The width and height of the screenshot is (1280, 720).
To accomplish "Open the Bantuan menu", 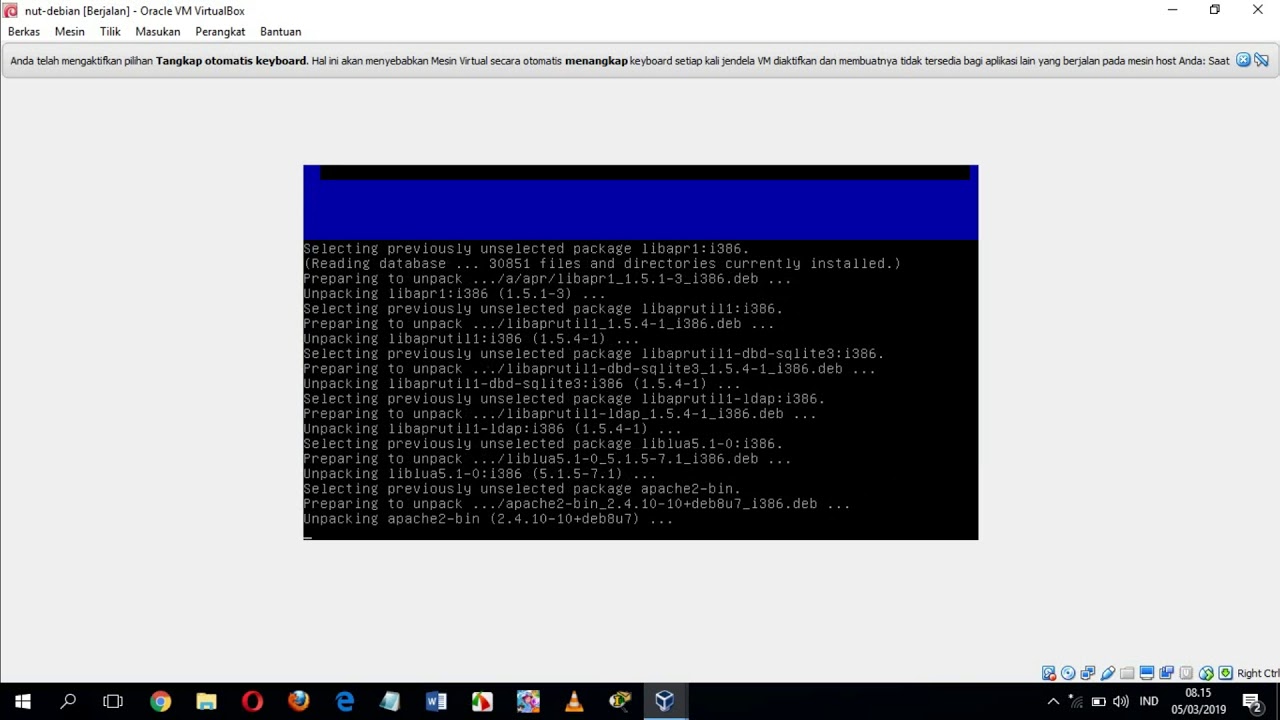I will point(281,31).
